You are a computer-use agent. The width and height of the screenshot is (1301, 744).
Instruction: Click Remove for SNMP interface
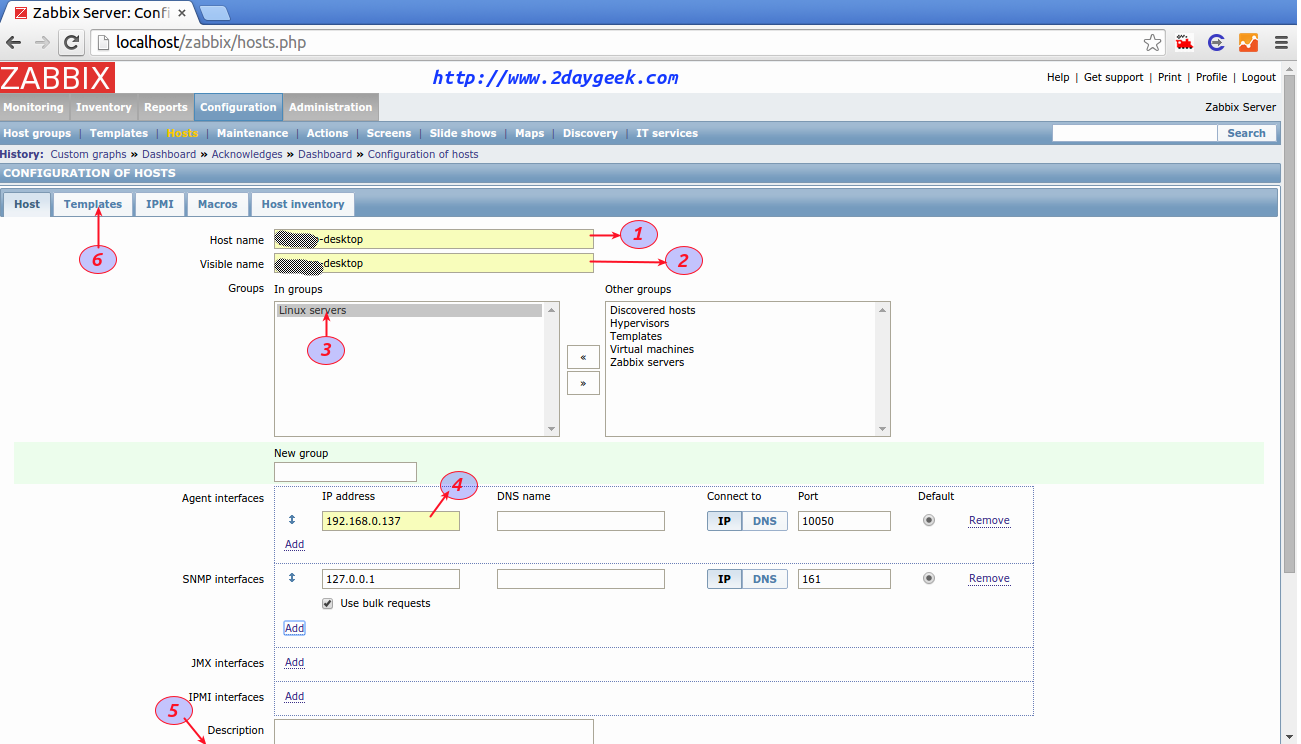click(989, 579)
